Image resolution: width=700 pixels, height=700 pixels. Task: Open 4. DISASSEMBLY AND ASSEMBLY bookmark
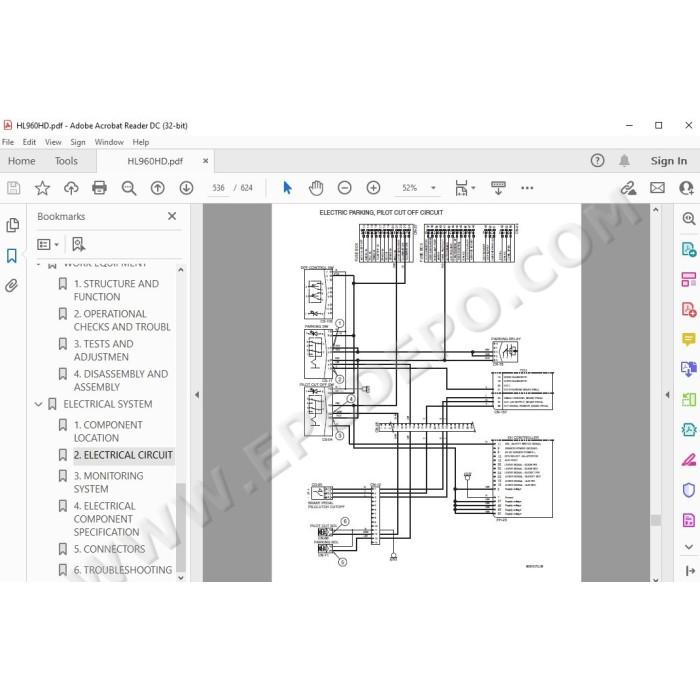[x=121, y=380]
